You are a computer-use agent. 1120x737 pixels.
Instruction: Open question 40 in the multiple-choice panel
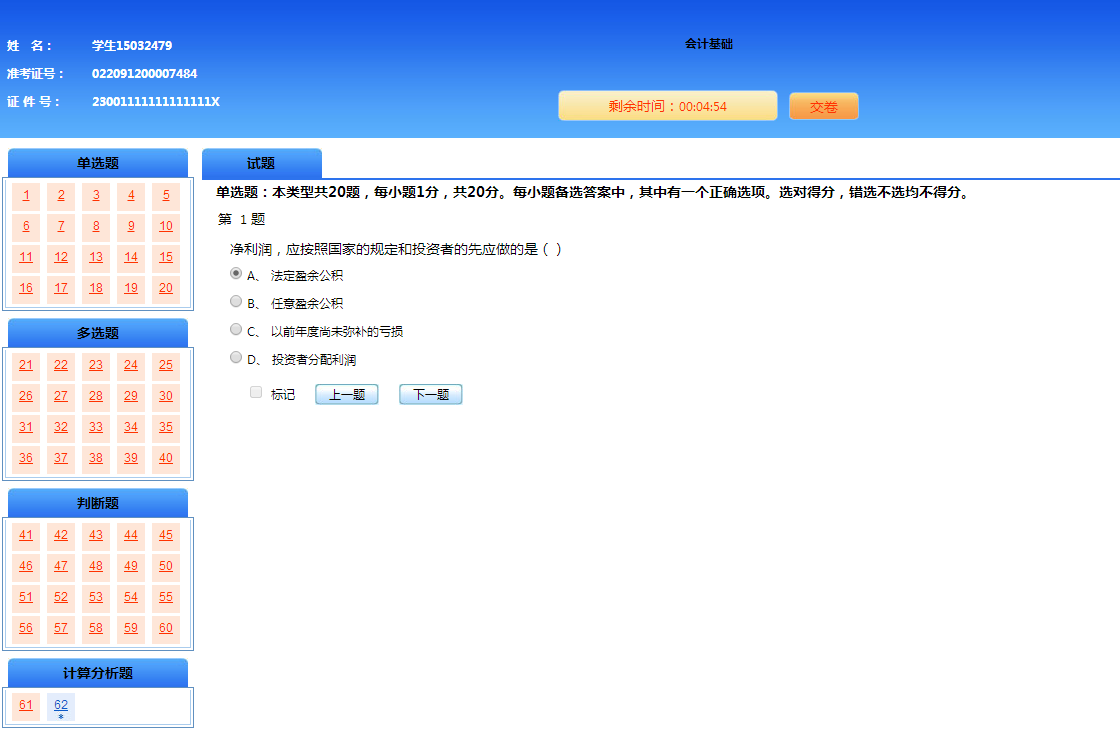click(165, 458)
